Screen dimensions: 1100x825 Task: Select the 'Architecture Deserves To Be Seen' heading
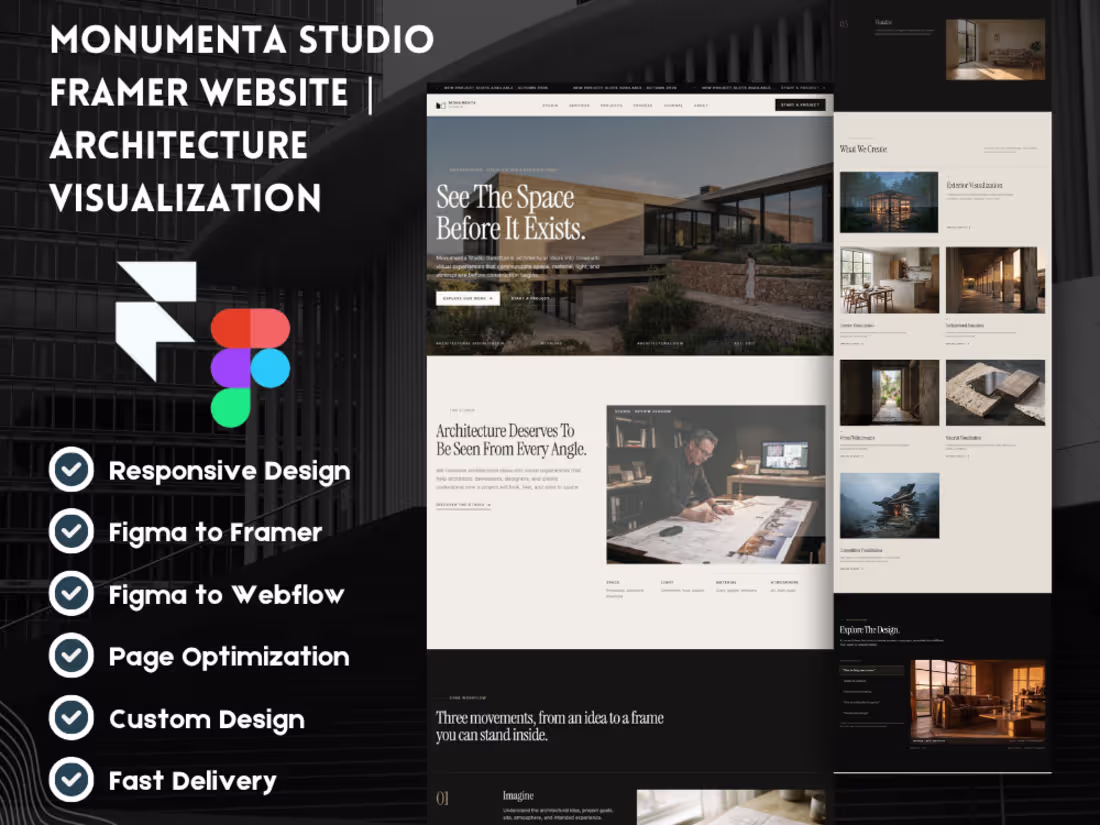511,440
